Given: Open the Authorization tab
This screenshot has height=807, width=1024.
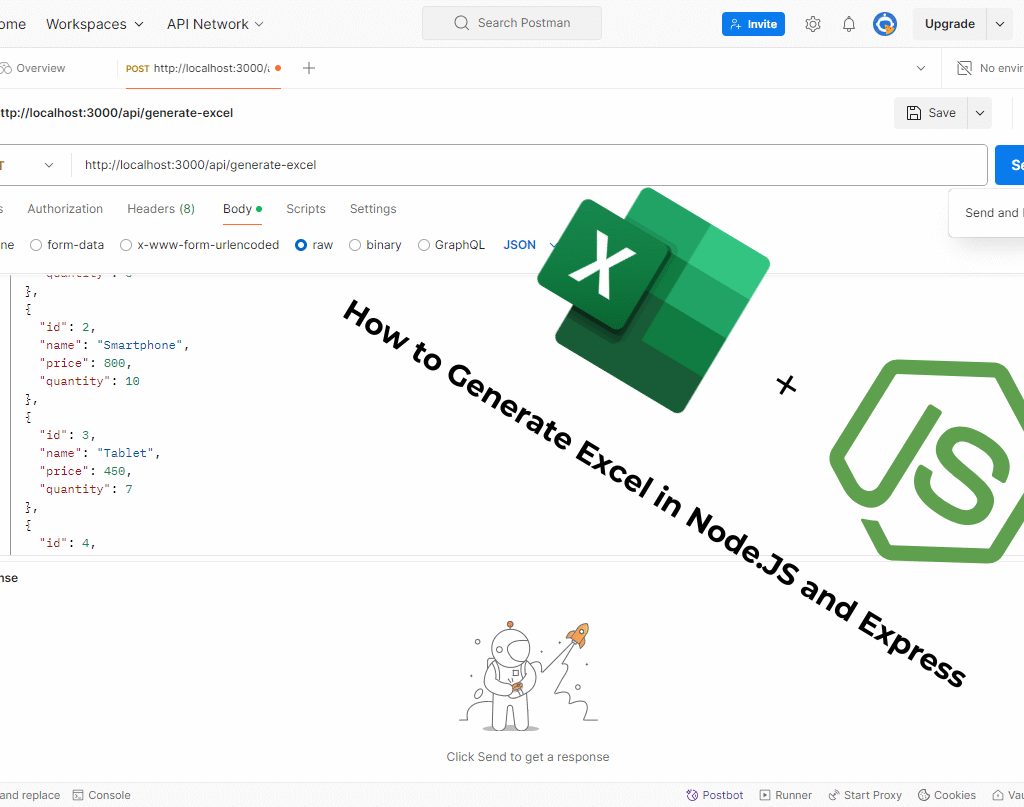Looking at the screenshot, I should point(65,209).
